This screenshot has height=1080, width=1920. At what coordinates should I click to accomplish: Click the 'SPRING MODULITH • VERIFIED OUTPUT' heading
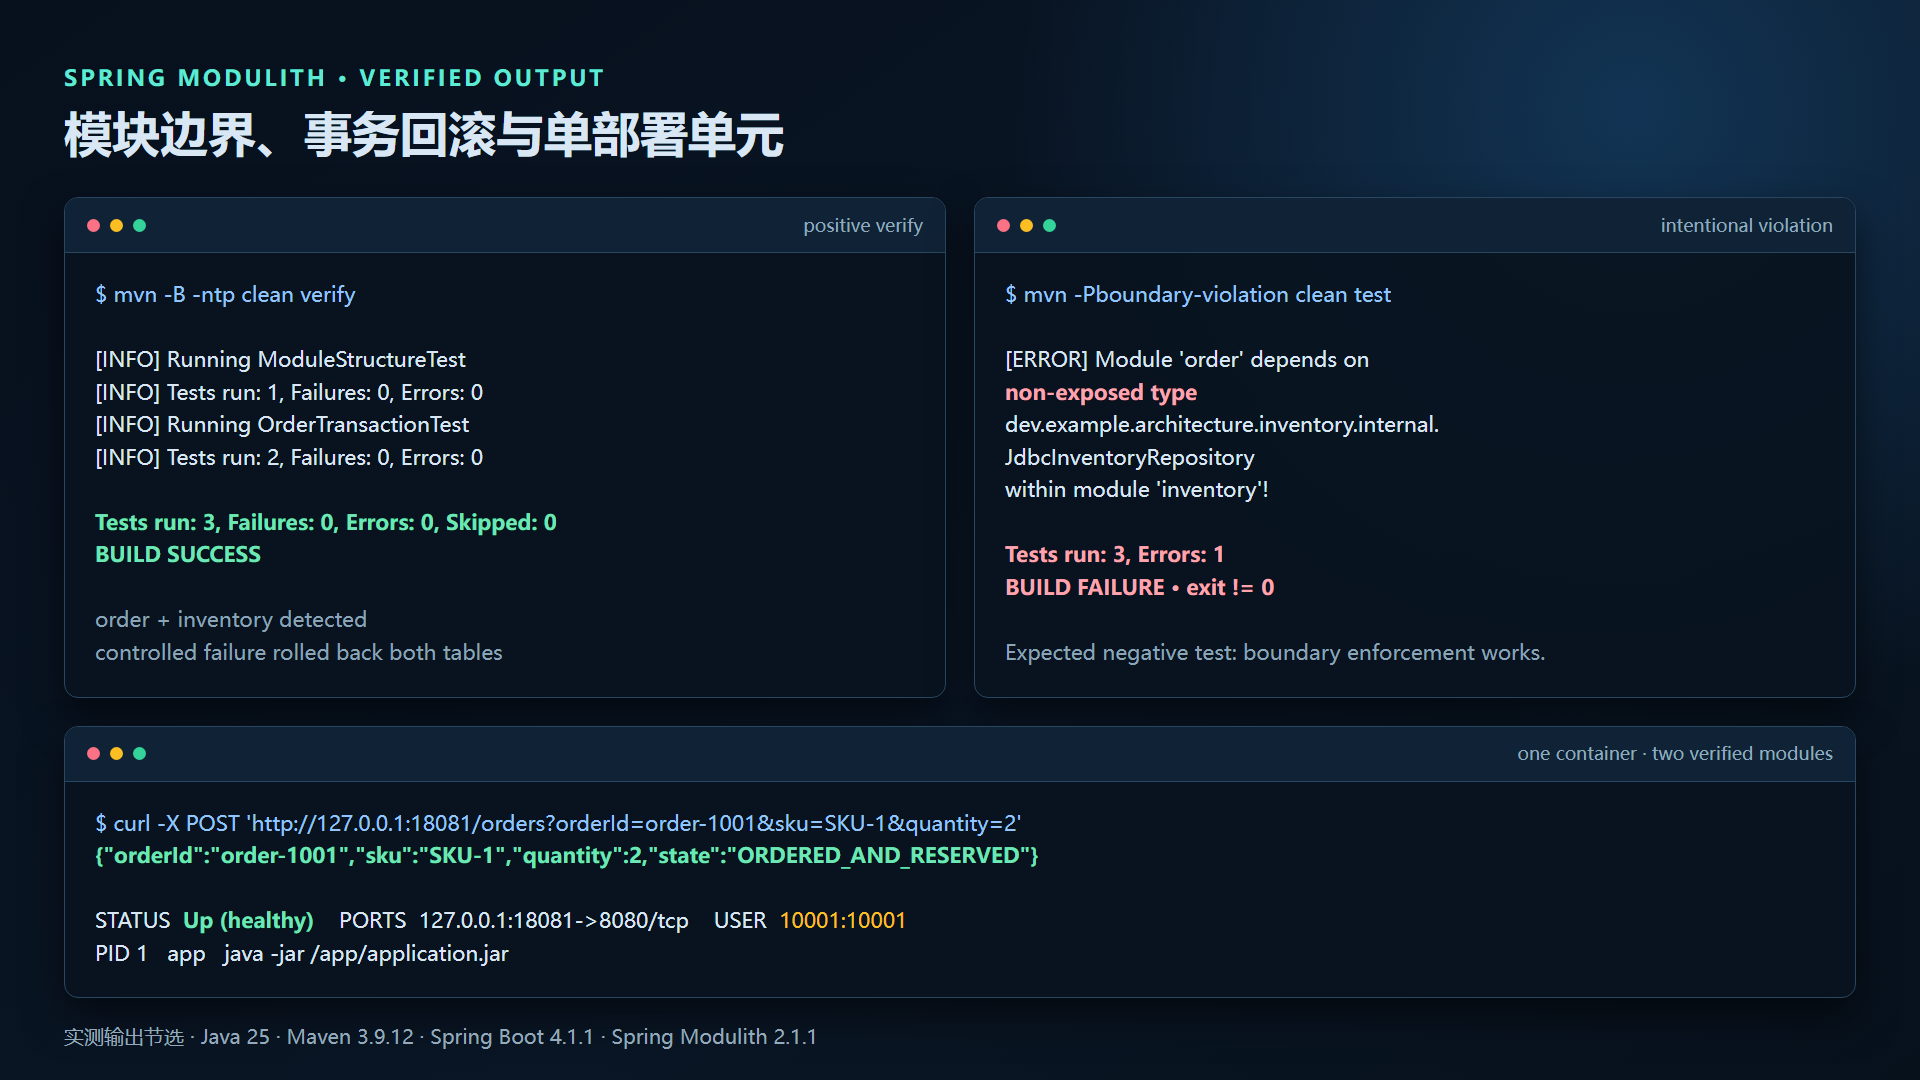point(334,78)
